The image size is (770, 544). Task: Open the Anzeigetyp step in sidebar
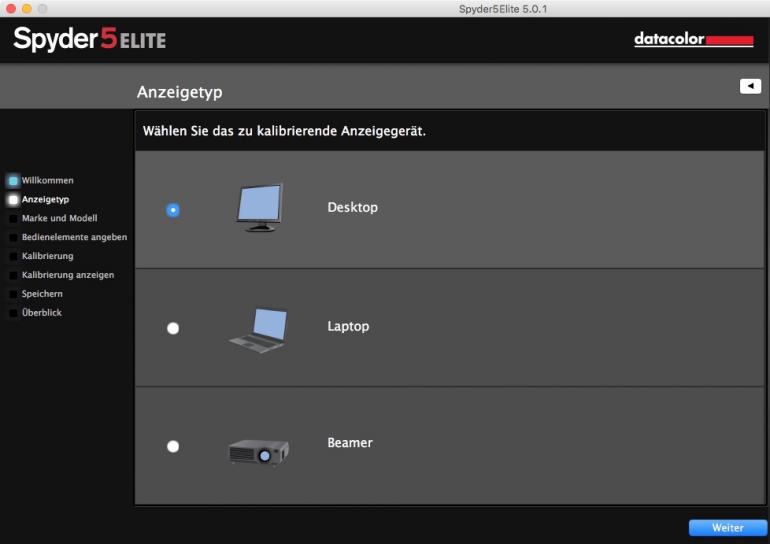click(45, 199)
